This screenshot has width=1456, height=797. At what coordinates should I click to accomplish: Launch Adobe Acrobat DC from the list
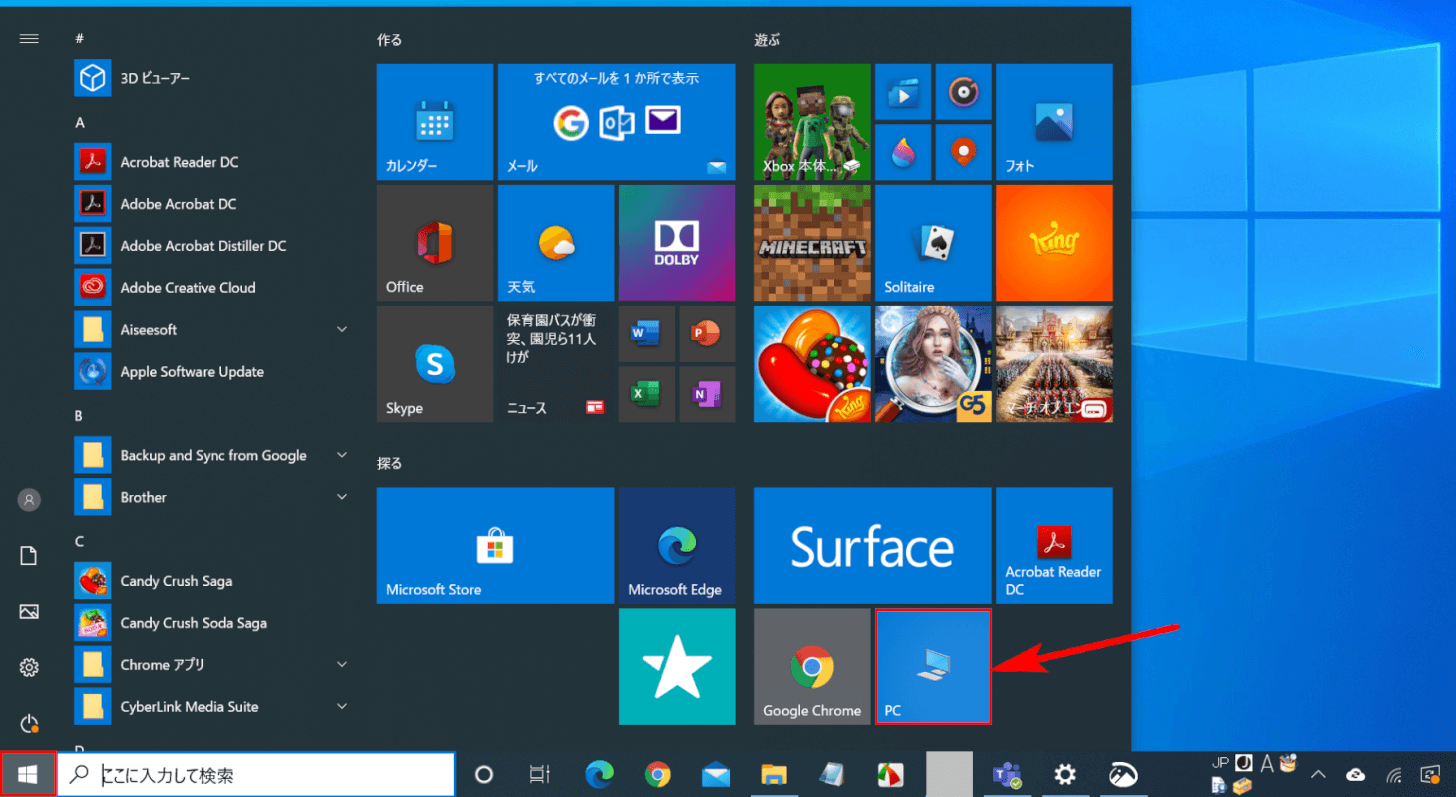point(212,204)
